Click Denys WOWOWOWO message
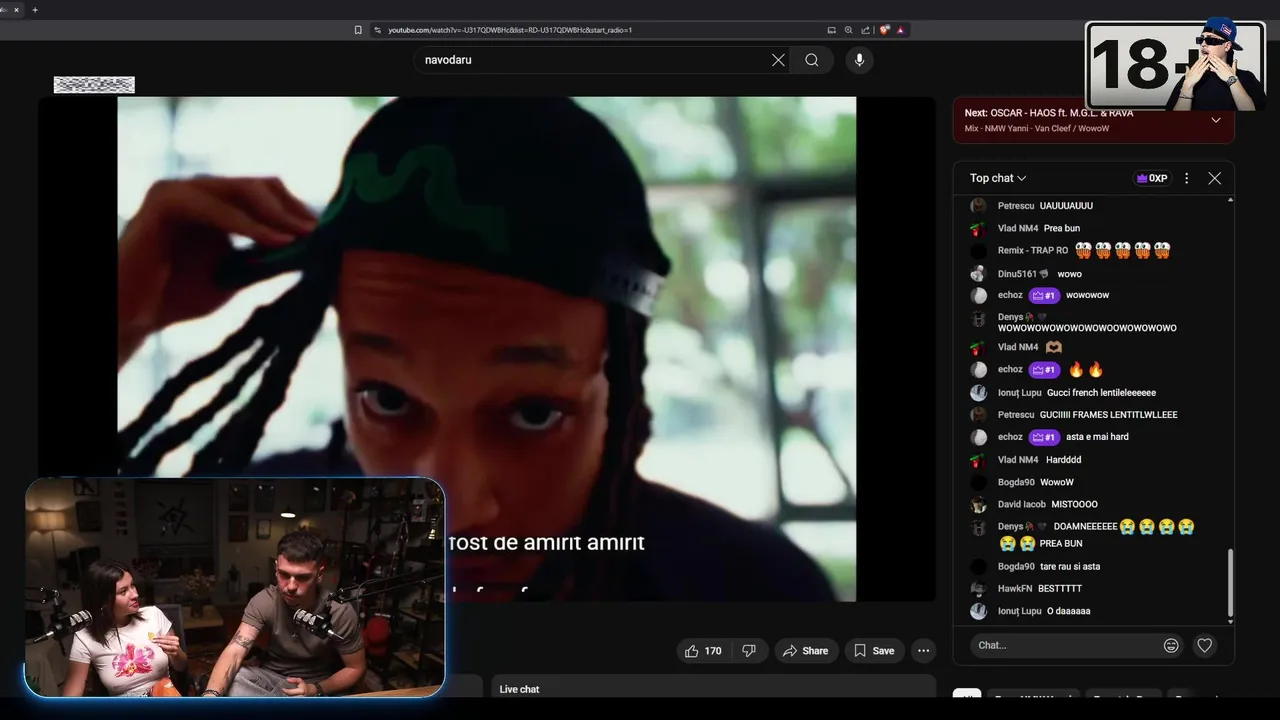1280x720 pixels. coord(1087,328)
